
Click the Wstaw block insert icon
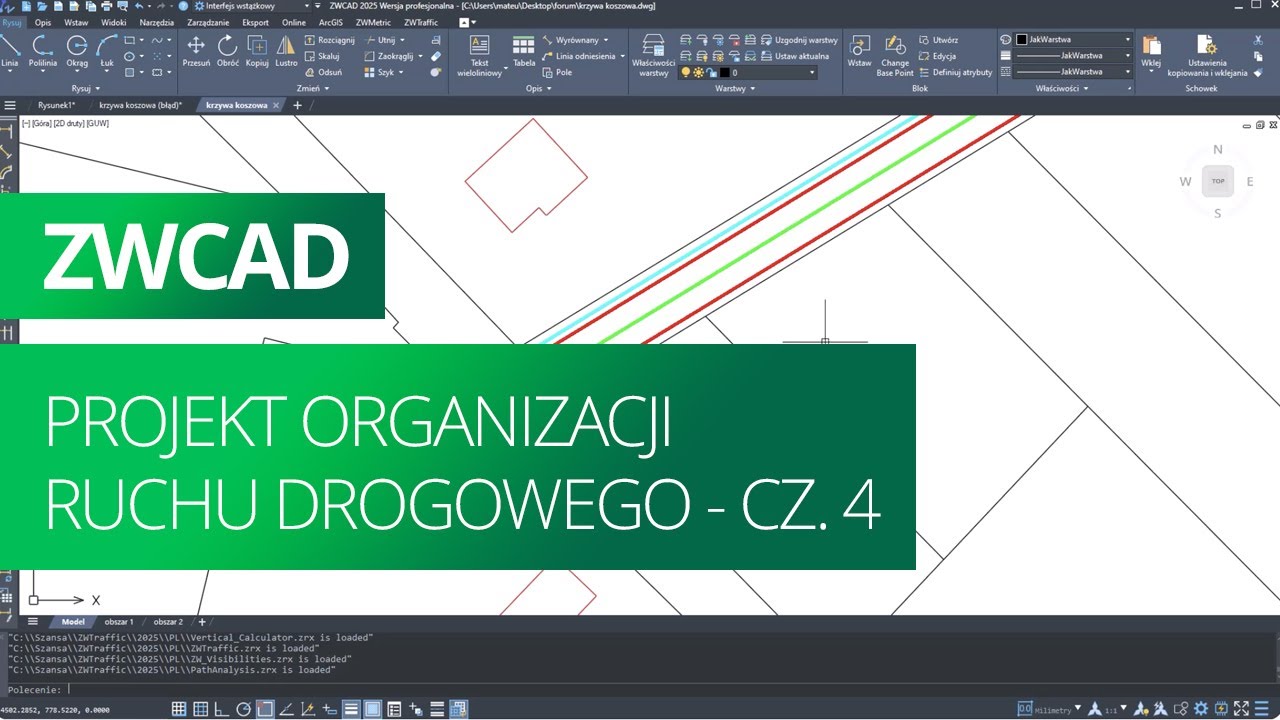tap(859, 51)
